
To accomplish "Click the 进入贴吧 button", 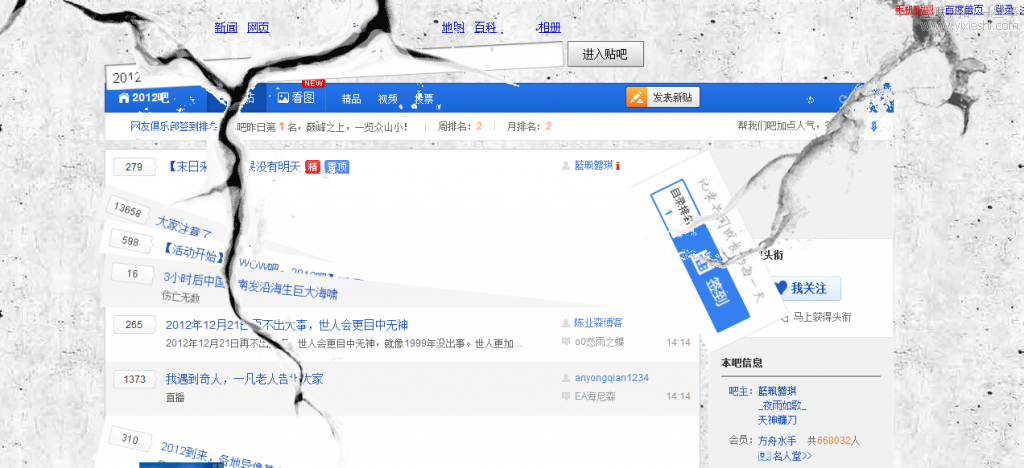I will pos(605,54).
